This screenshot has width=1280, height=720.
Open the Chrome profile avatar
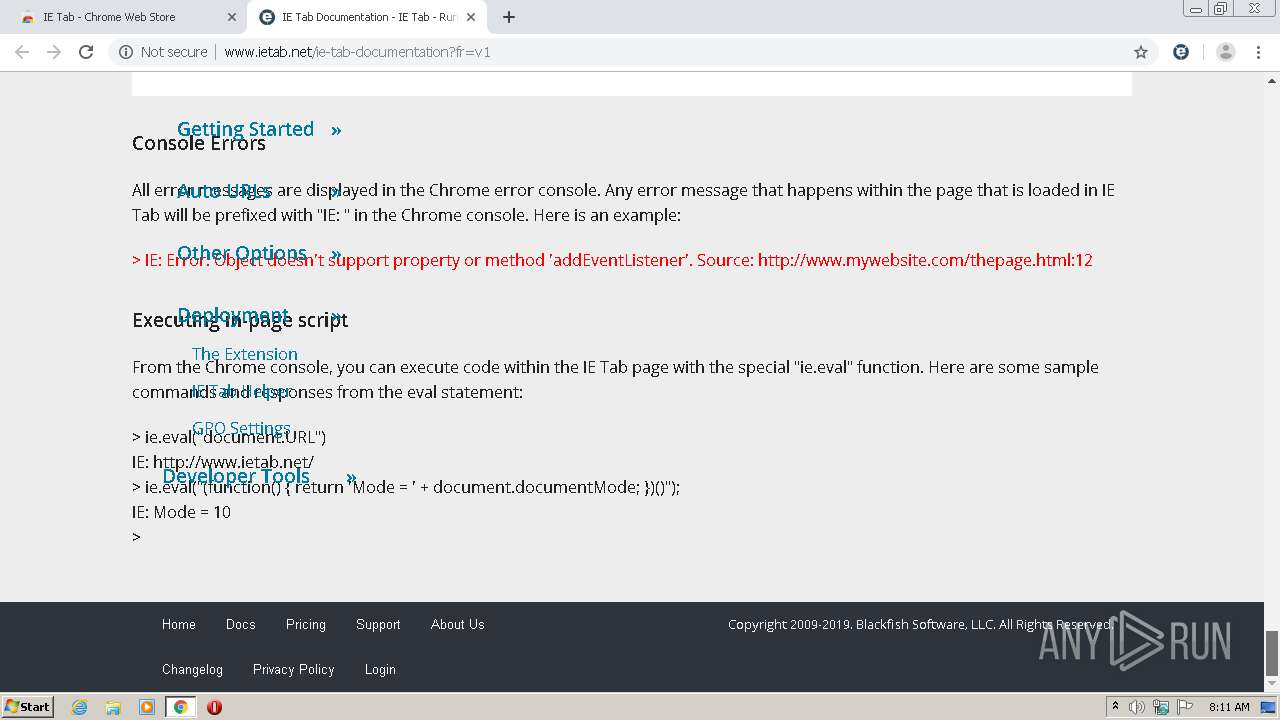click(1225, 52)
